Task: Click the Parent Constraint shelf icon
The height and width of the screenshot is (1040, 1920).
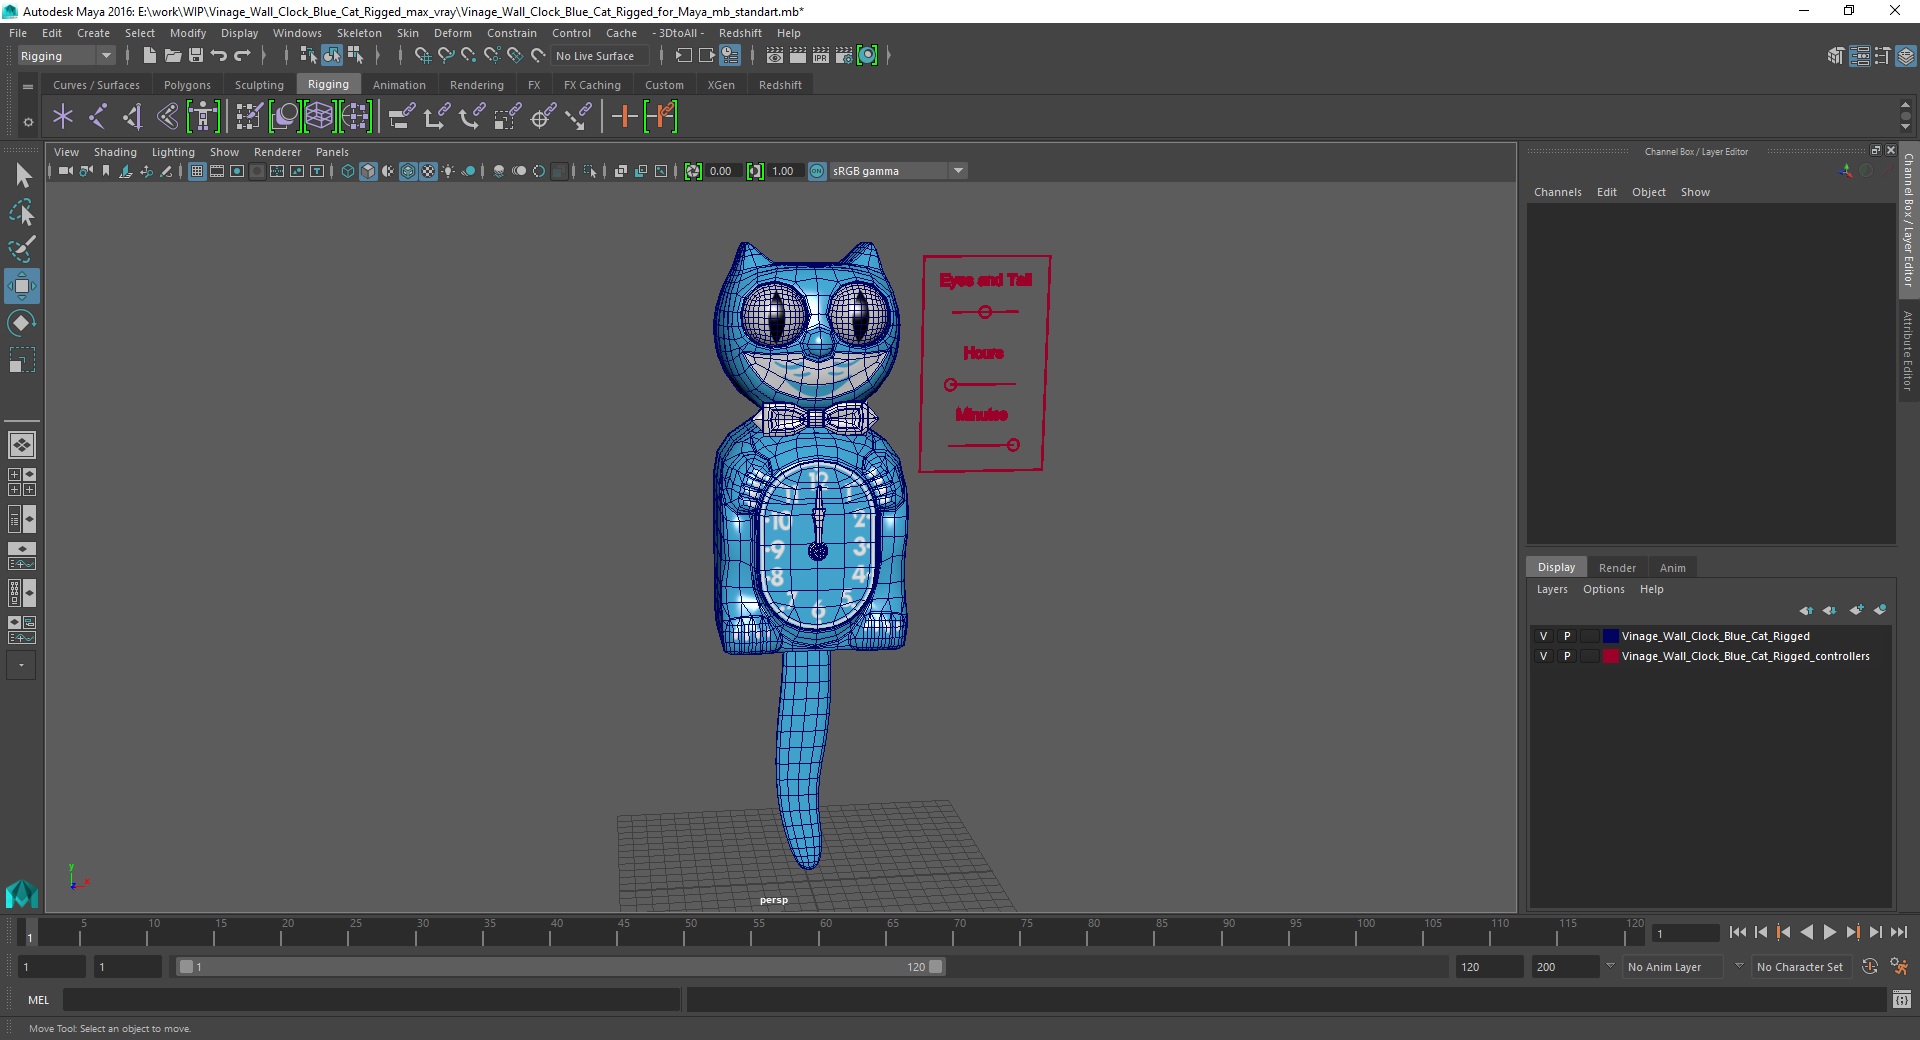Action: tap(402, 117)
